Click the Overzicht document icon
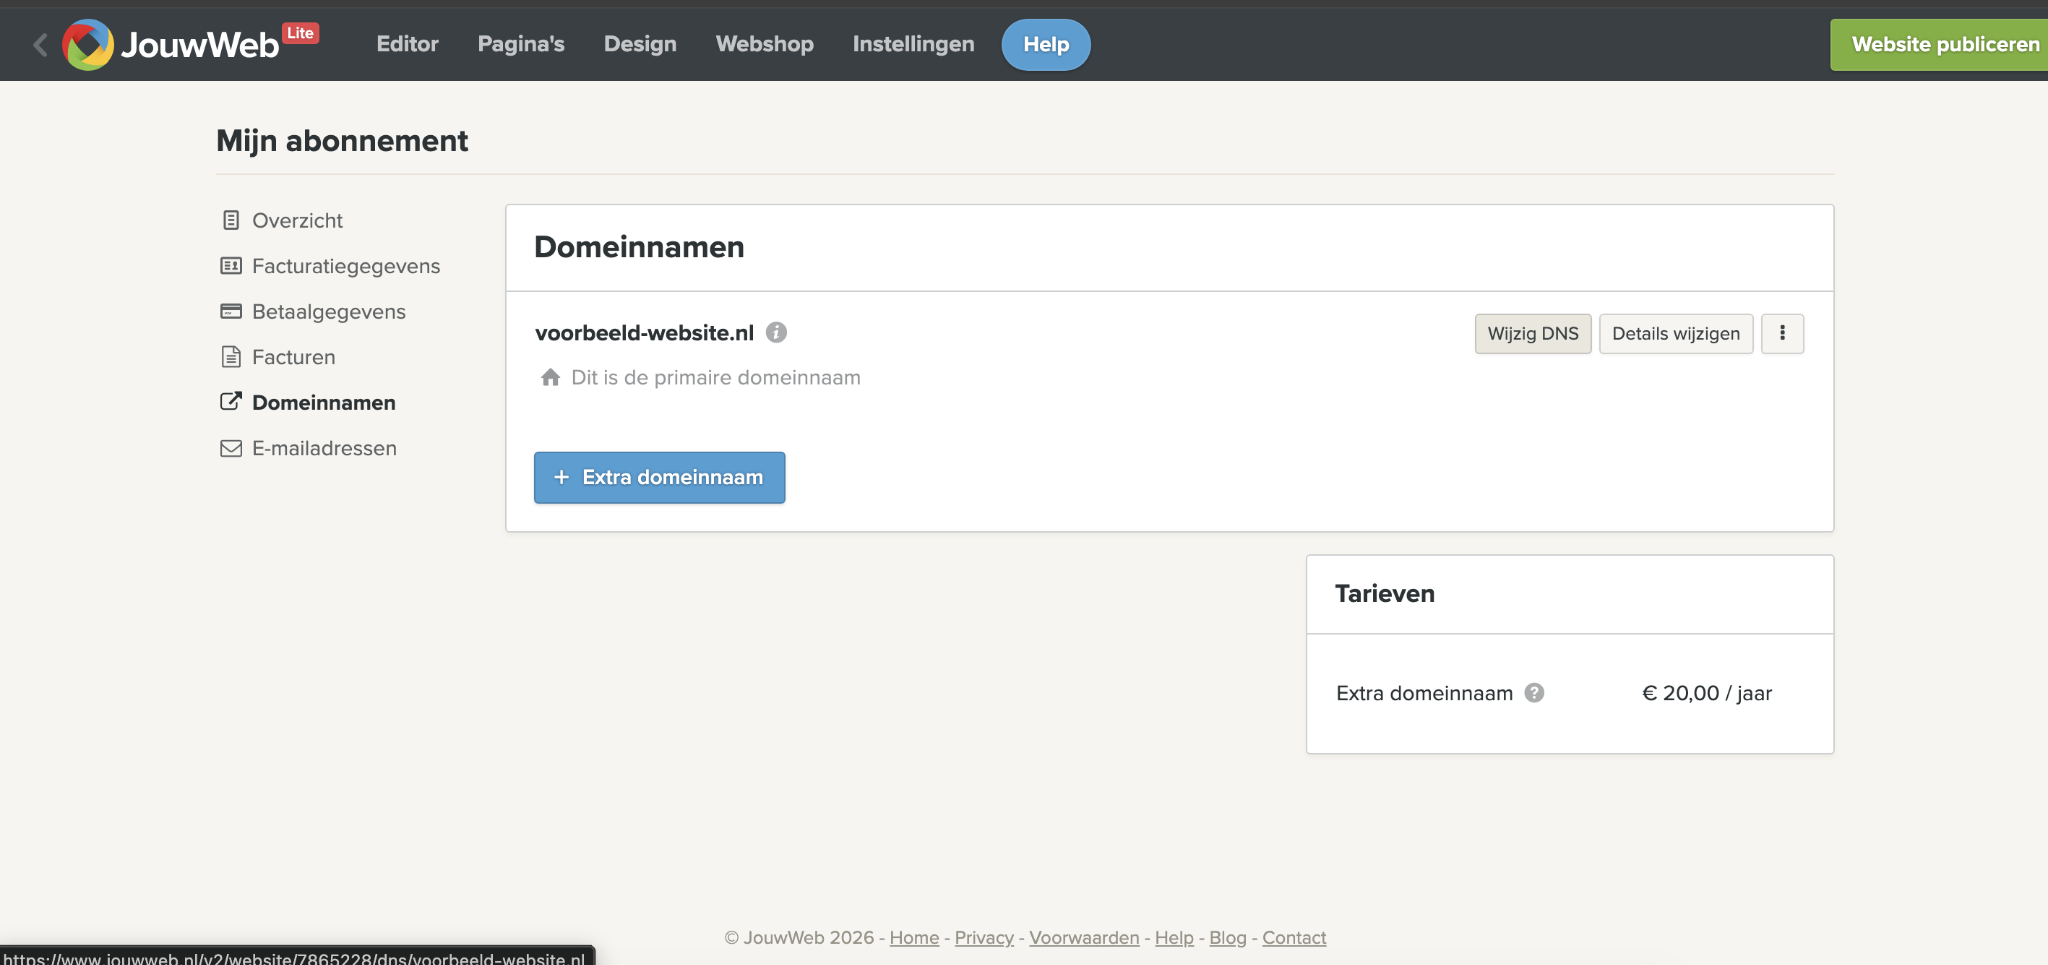The image size is (2048, 965). [231, 220]
